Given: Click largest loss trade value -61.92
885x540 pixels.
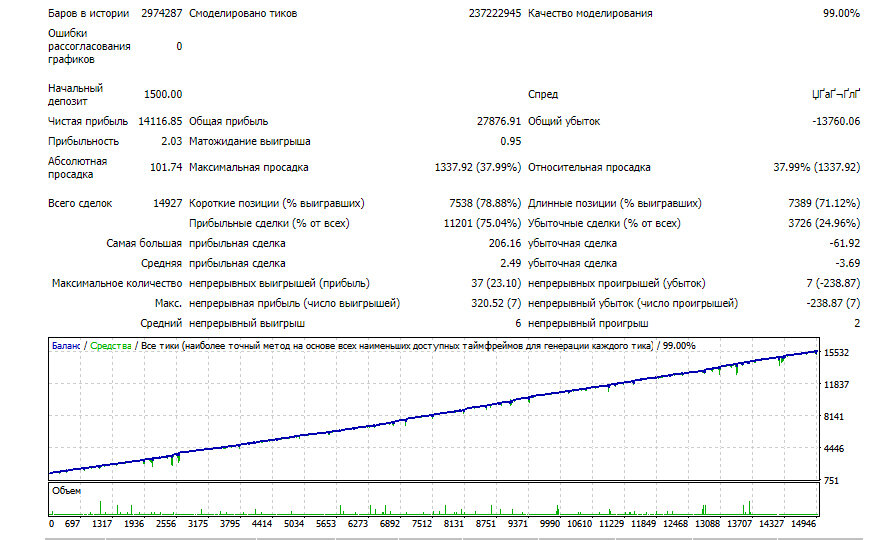Looking at the screenshot, I should coord(844,243).
